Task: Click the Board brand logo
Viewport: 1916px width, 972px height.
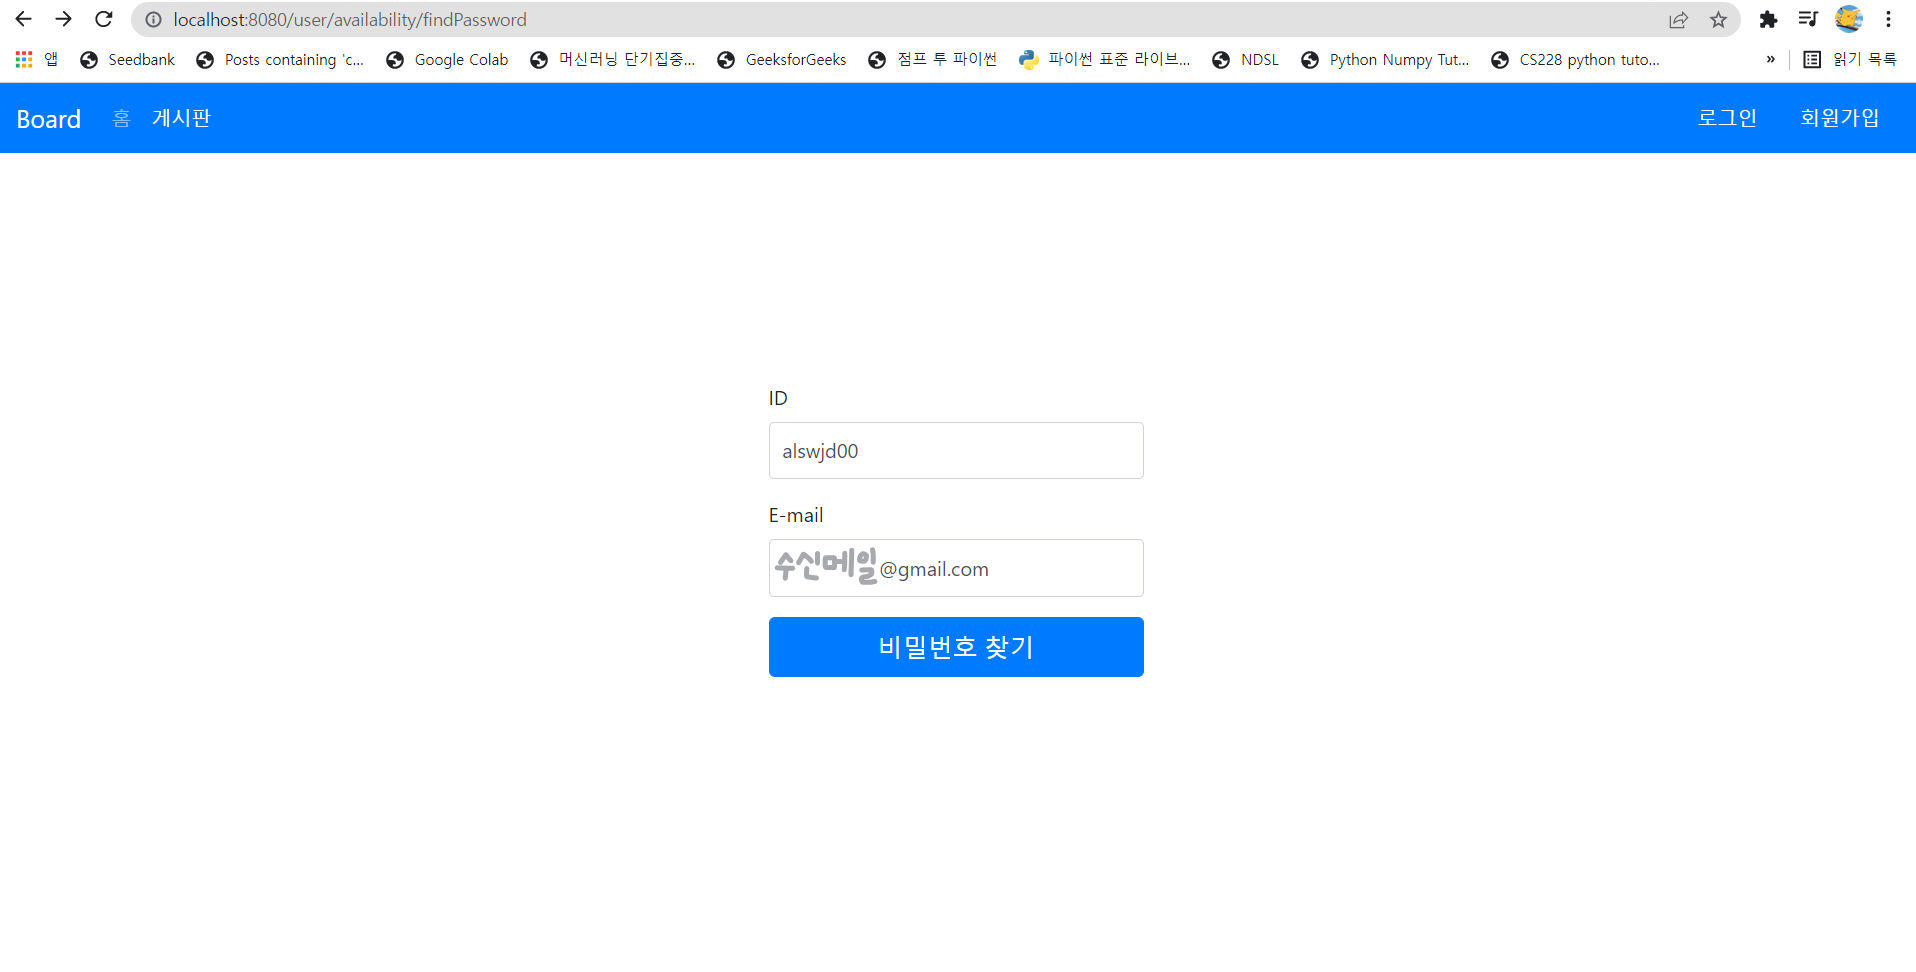Action: click(48, 119)
